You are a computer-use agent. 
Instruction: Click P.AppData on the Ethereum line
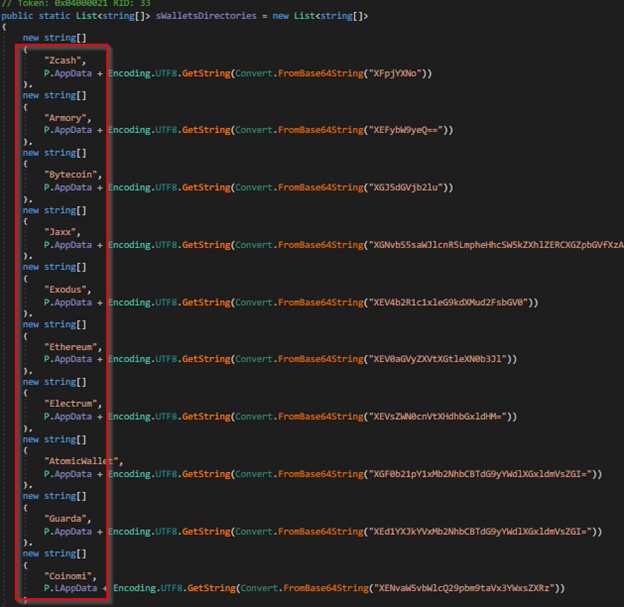pos(68,359)
